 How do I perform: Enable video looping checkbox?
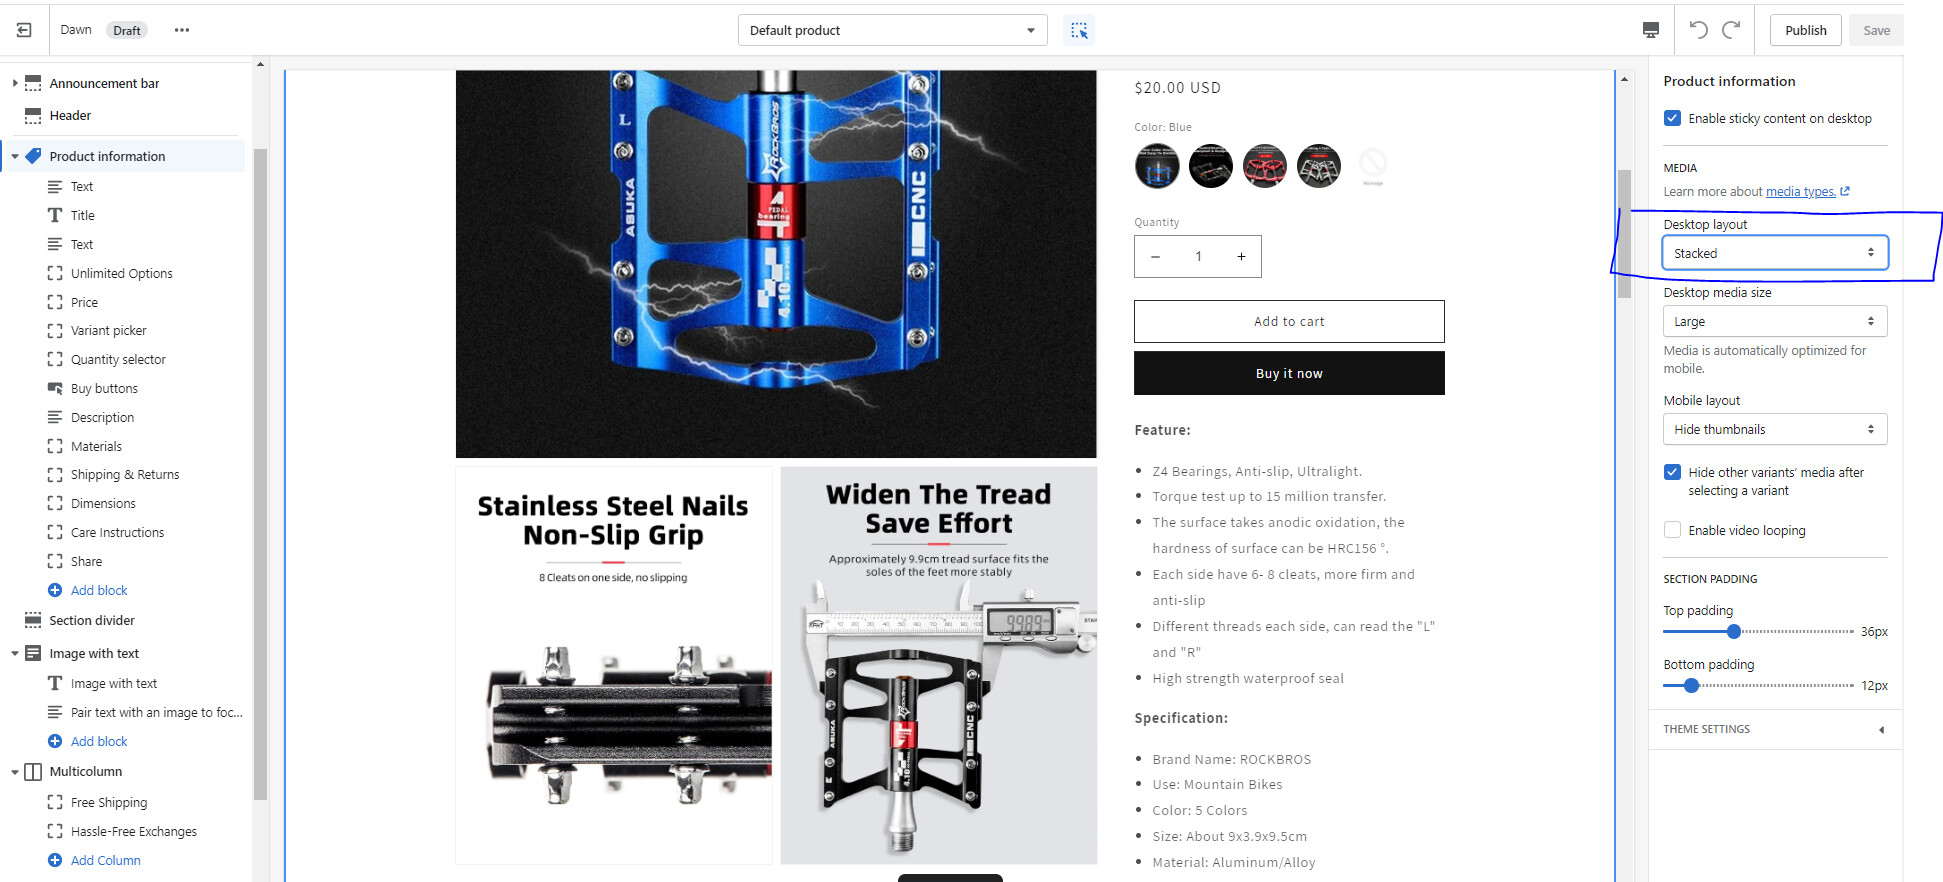(1672, 530)
